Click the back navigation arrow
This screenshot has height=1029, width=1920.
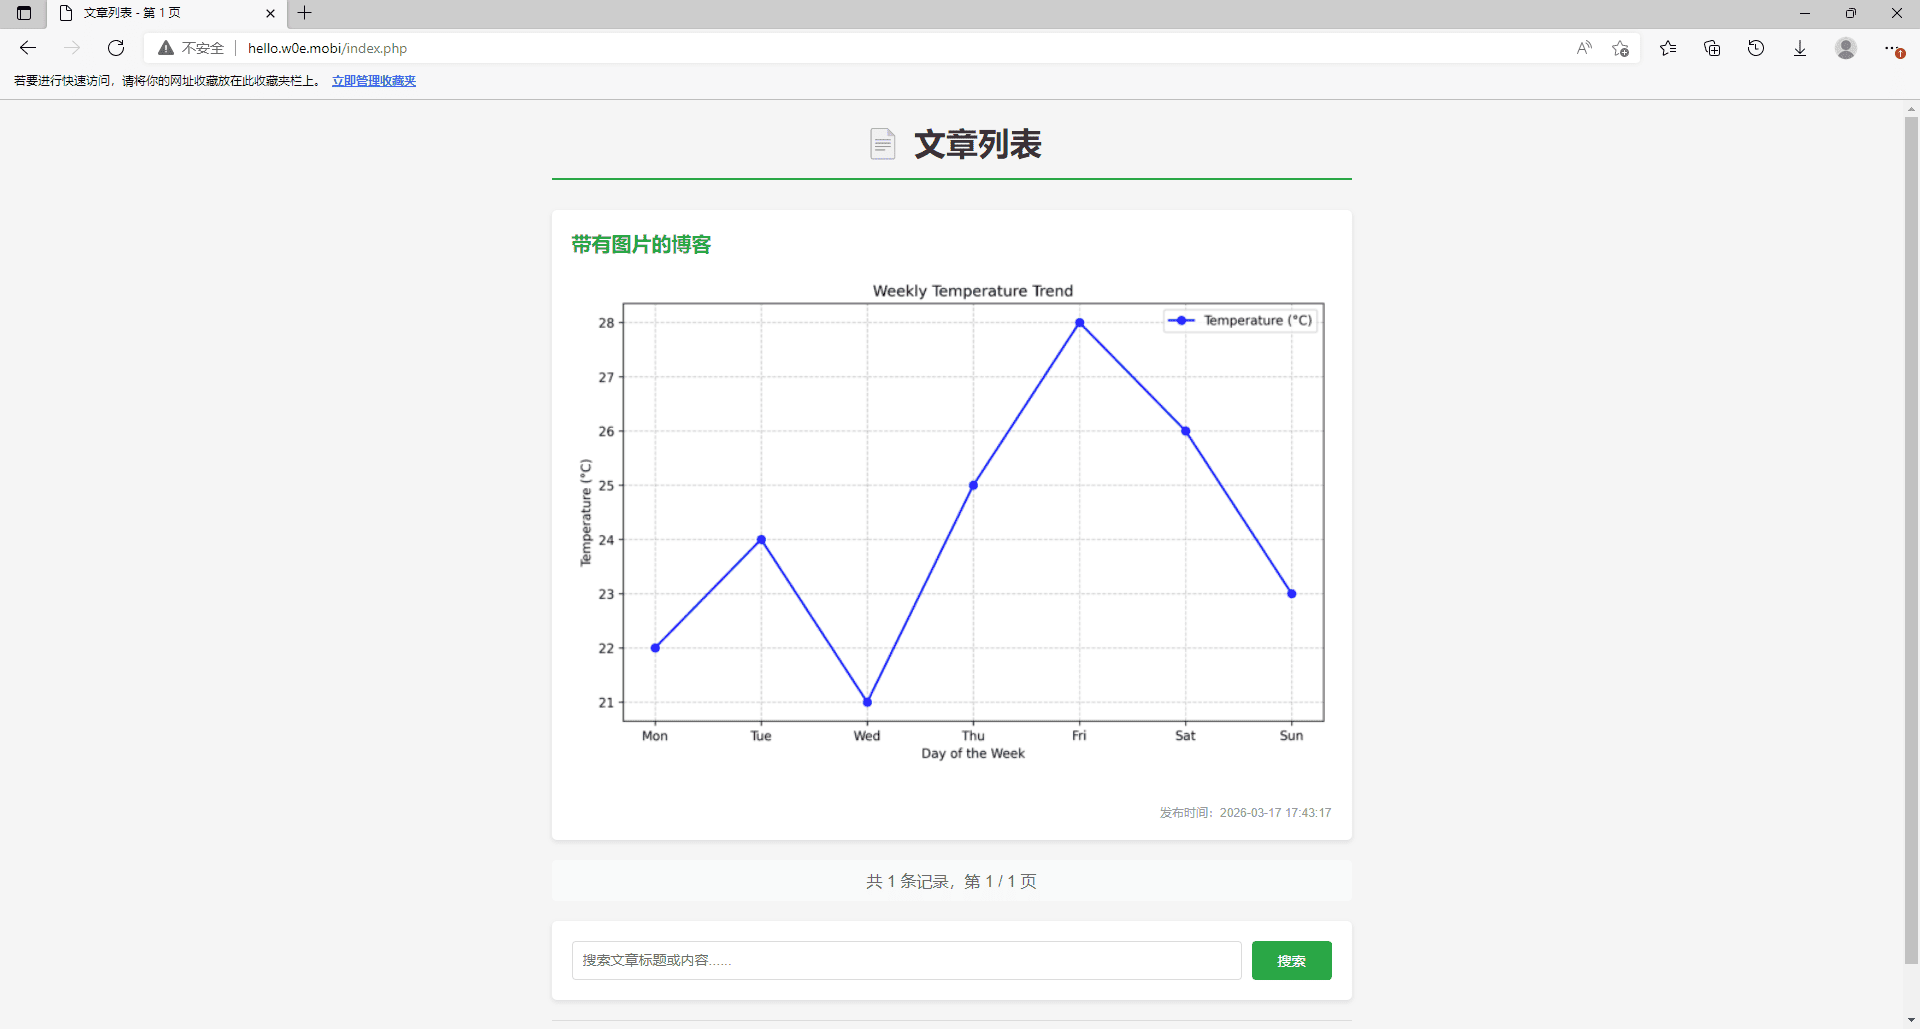pos(27,47)
